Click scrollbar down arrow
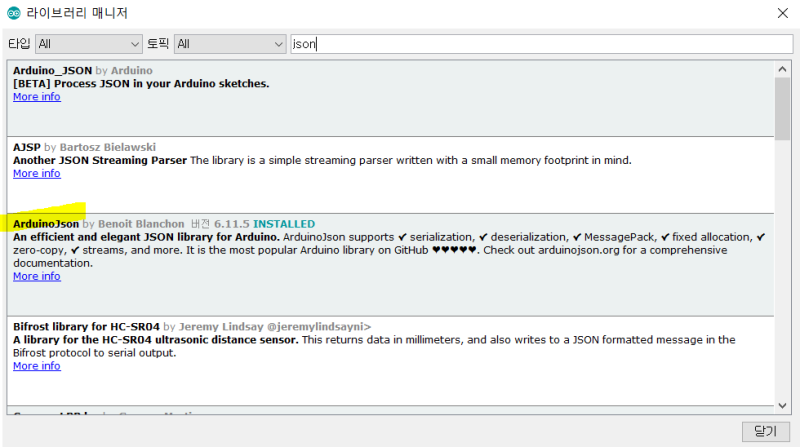The image size is (800, 447). point(782,406)
